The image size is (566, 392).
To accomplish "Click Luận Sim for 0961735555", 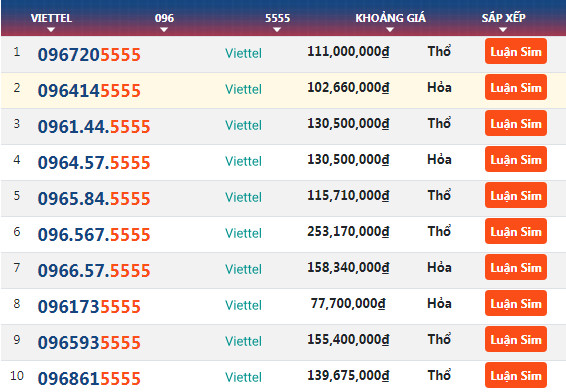I will click(x=516, y=303).
